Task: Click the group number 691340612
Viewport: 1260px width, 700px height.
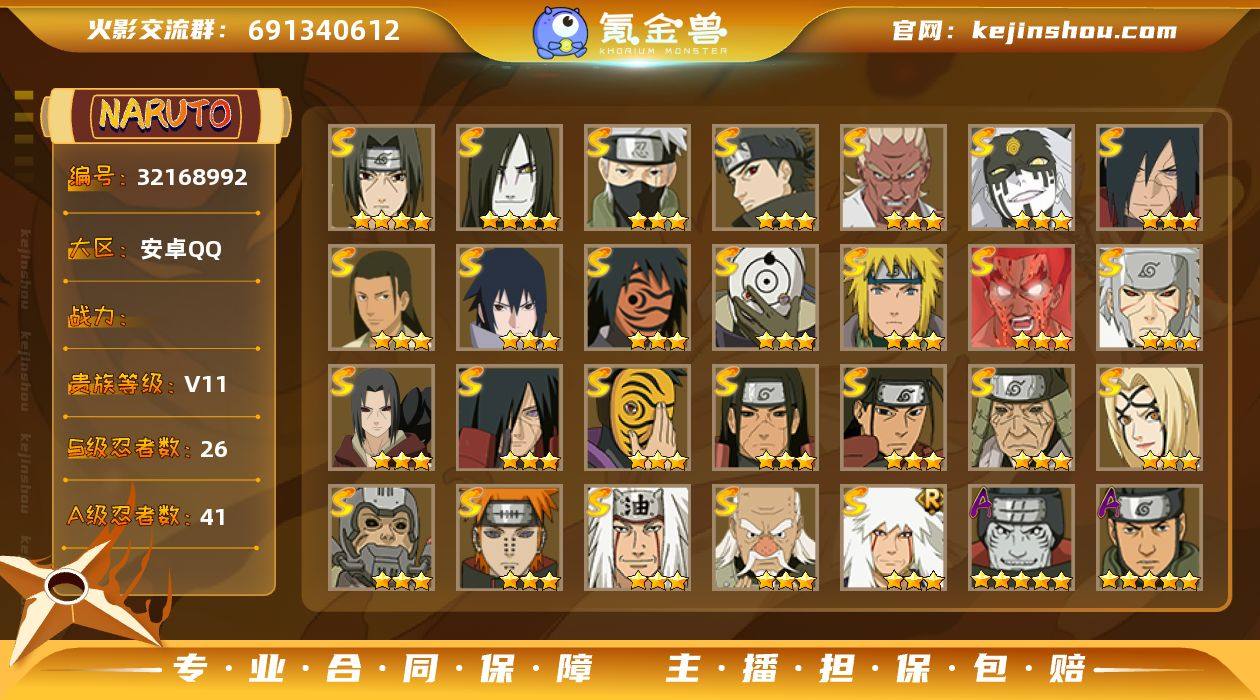Action: click(324, 31)
